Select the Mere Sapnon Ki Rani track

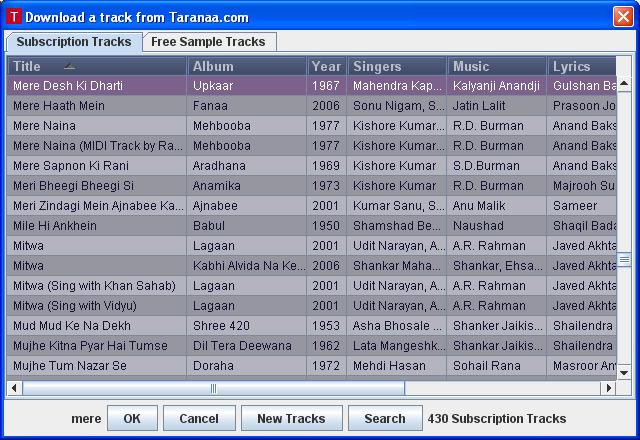[98, 166]
